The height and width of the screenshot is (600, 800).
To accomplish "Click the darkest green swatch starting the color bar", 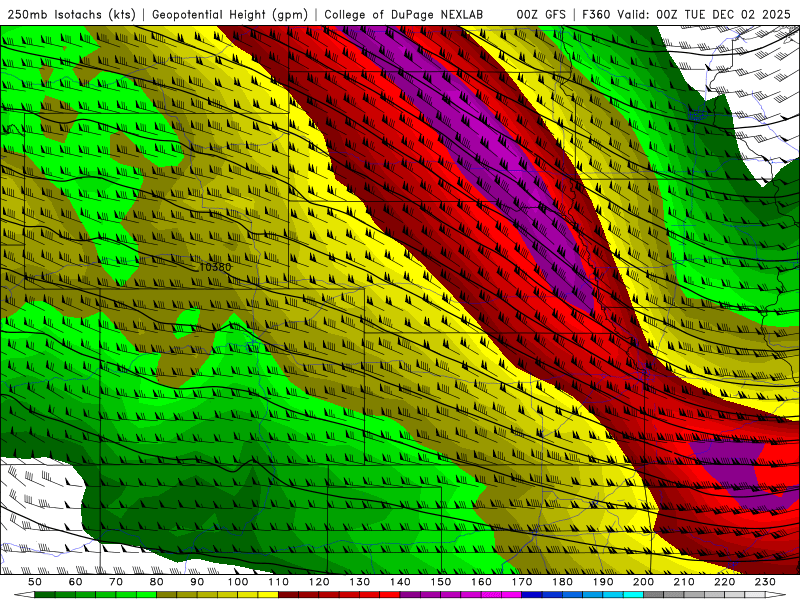I will pyautogui.click(x=45, y=594).
